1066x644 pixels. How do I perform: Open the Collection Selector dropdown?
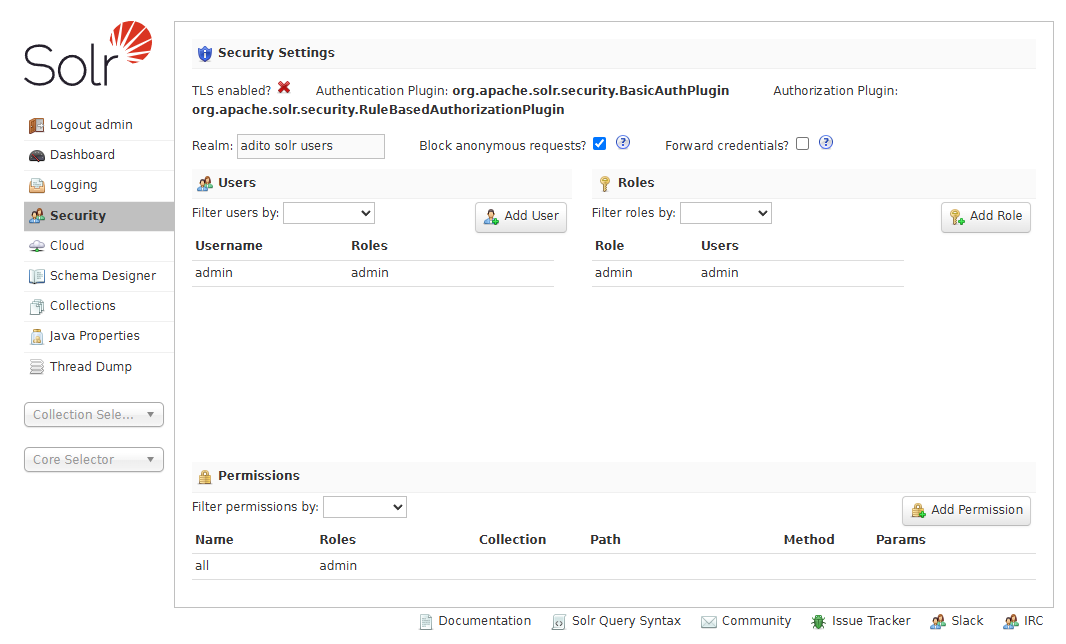click(93, 414)
